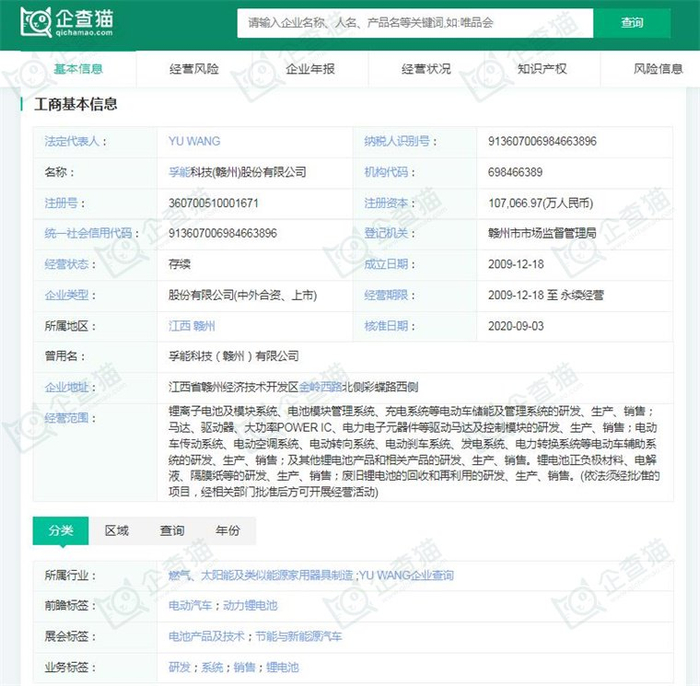Click the 核准日期 field label

[386, 326]
